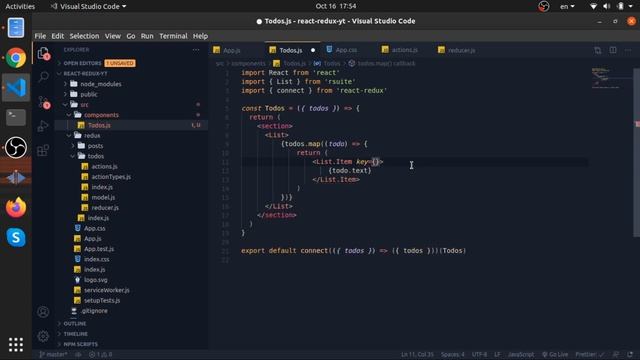The height and width of the screenshot is (360, 640).
Task: Launch Google Chrome from the dock
Action: click(16, 58)
